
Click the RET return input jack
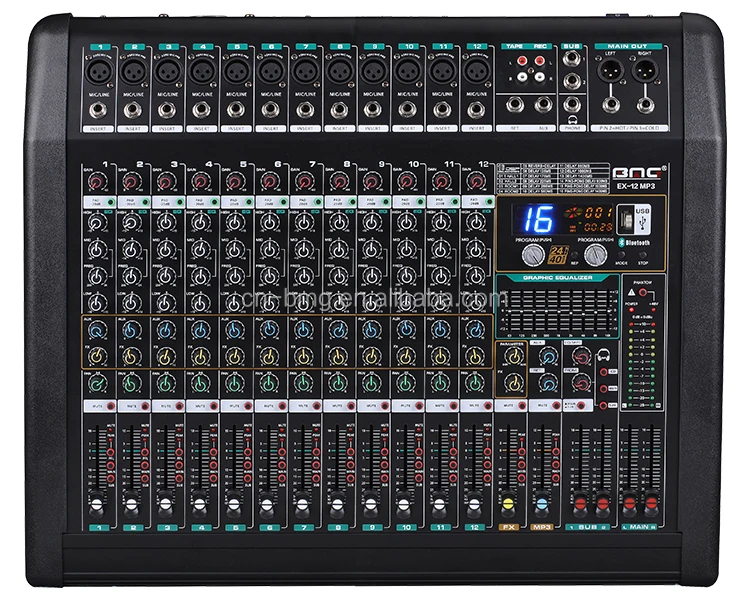point(515,104)
